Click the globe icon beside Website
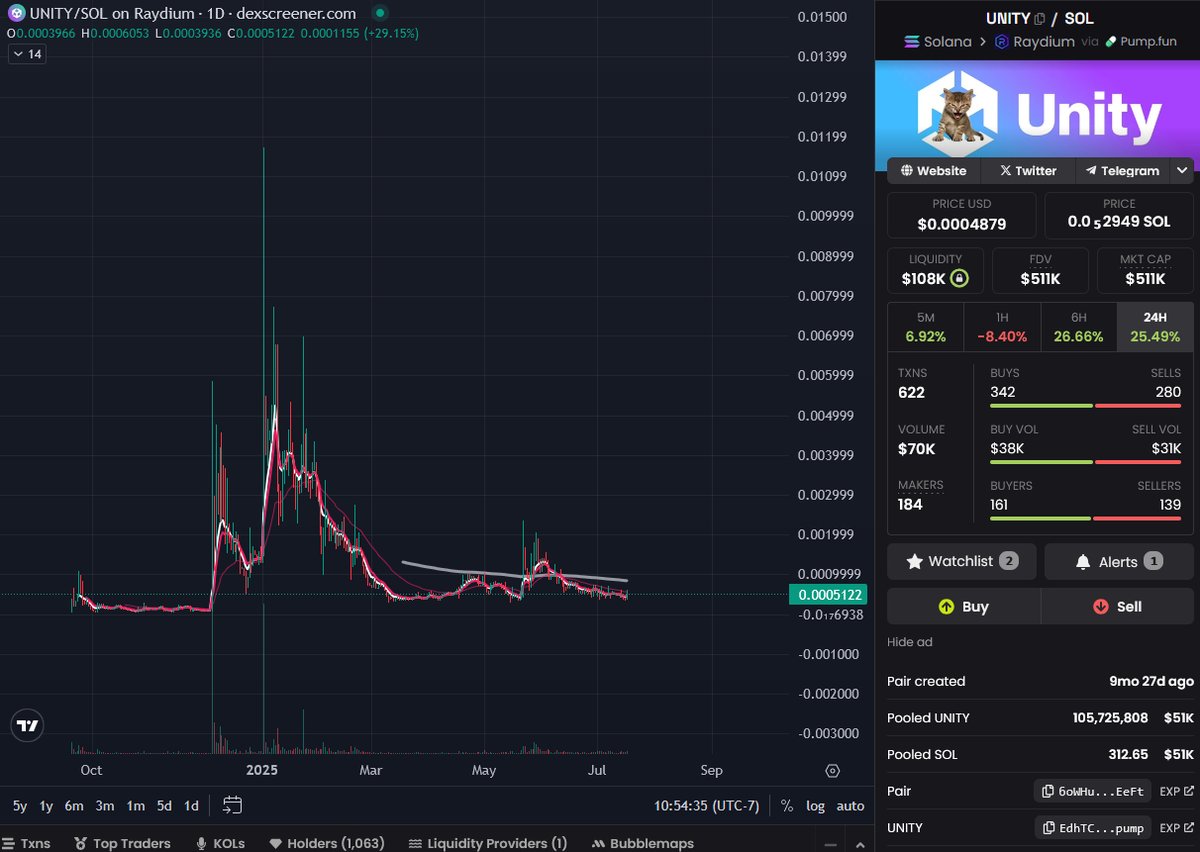Screen dimensions: 1200x852 [907, 171]
